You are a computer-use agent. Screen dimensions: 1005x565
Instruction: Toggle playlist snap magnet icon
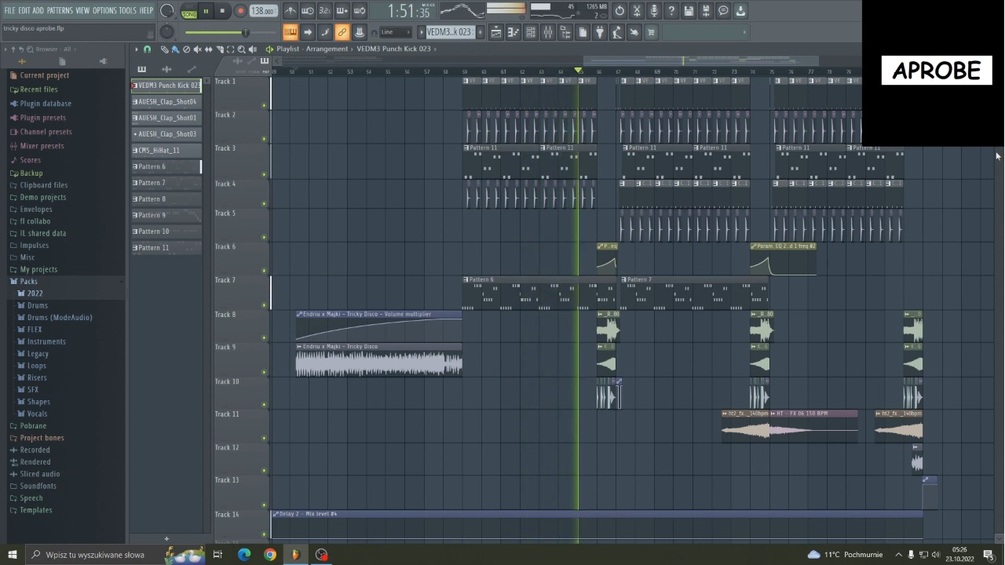pos(147,49)
